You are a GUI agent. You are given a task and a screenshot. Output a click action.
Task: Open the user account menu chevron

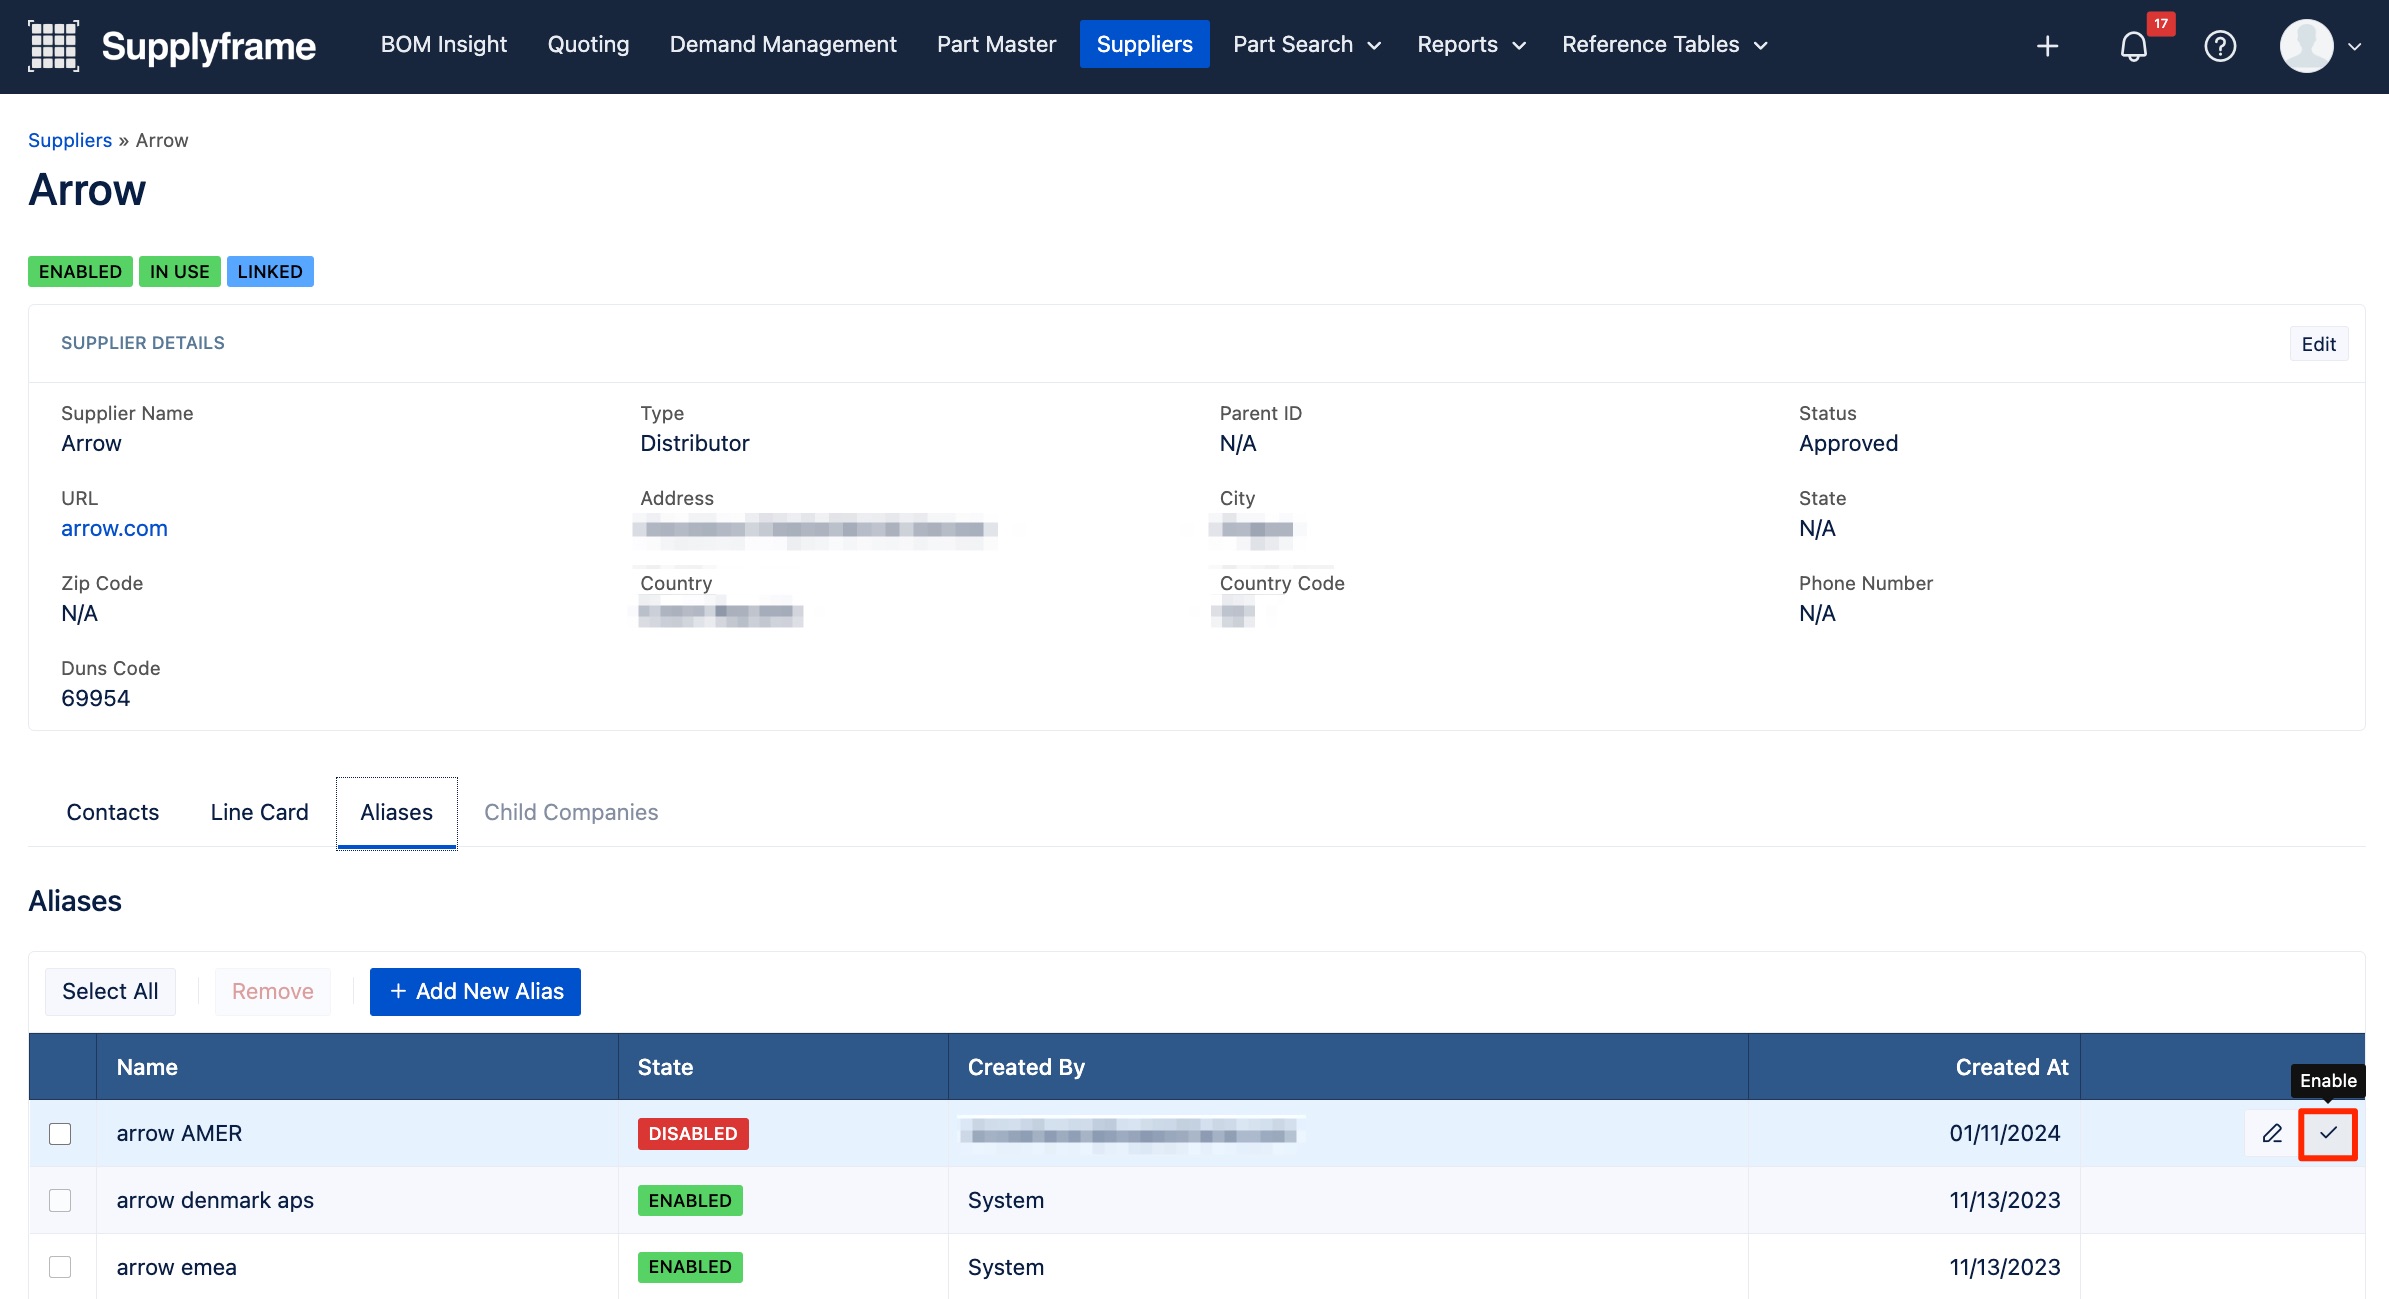click(2355, 46)
